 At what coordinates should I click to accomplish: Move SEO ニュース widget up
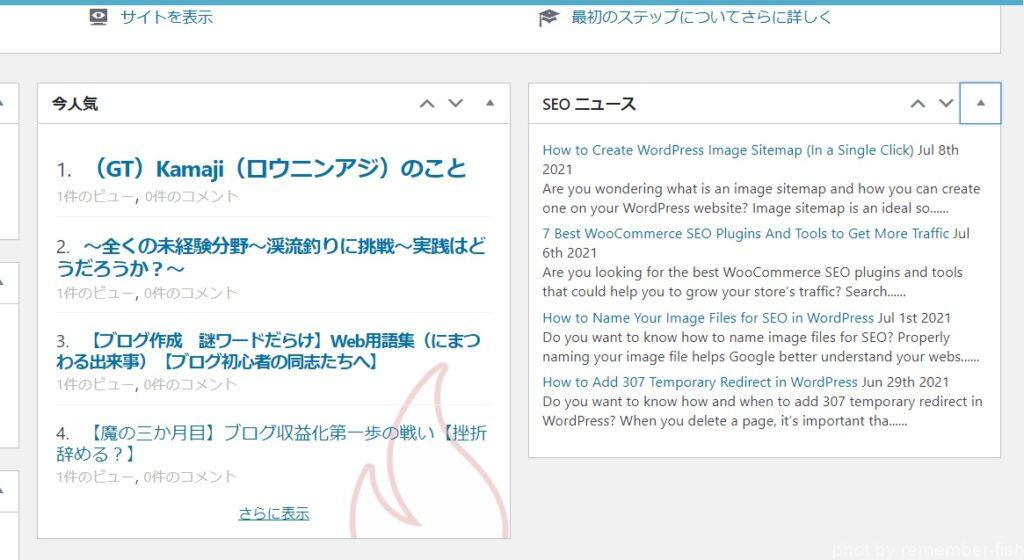click(918, 103)
